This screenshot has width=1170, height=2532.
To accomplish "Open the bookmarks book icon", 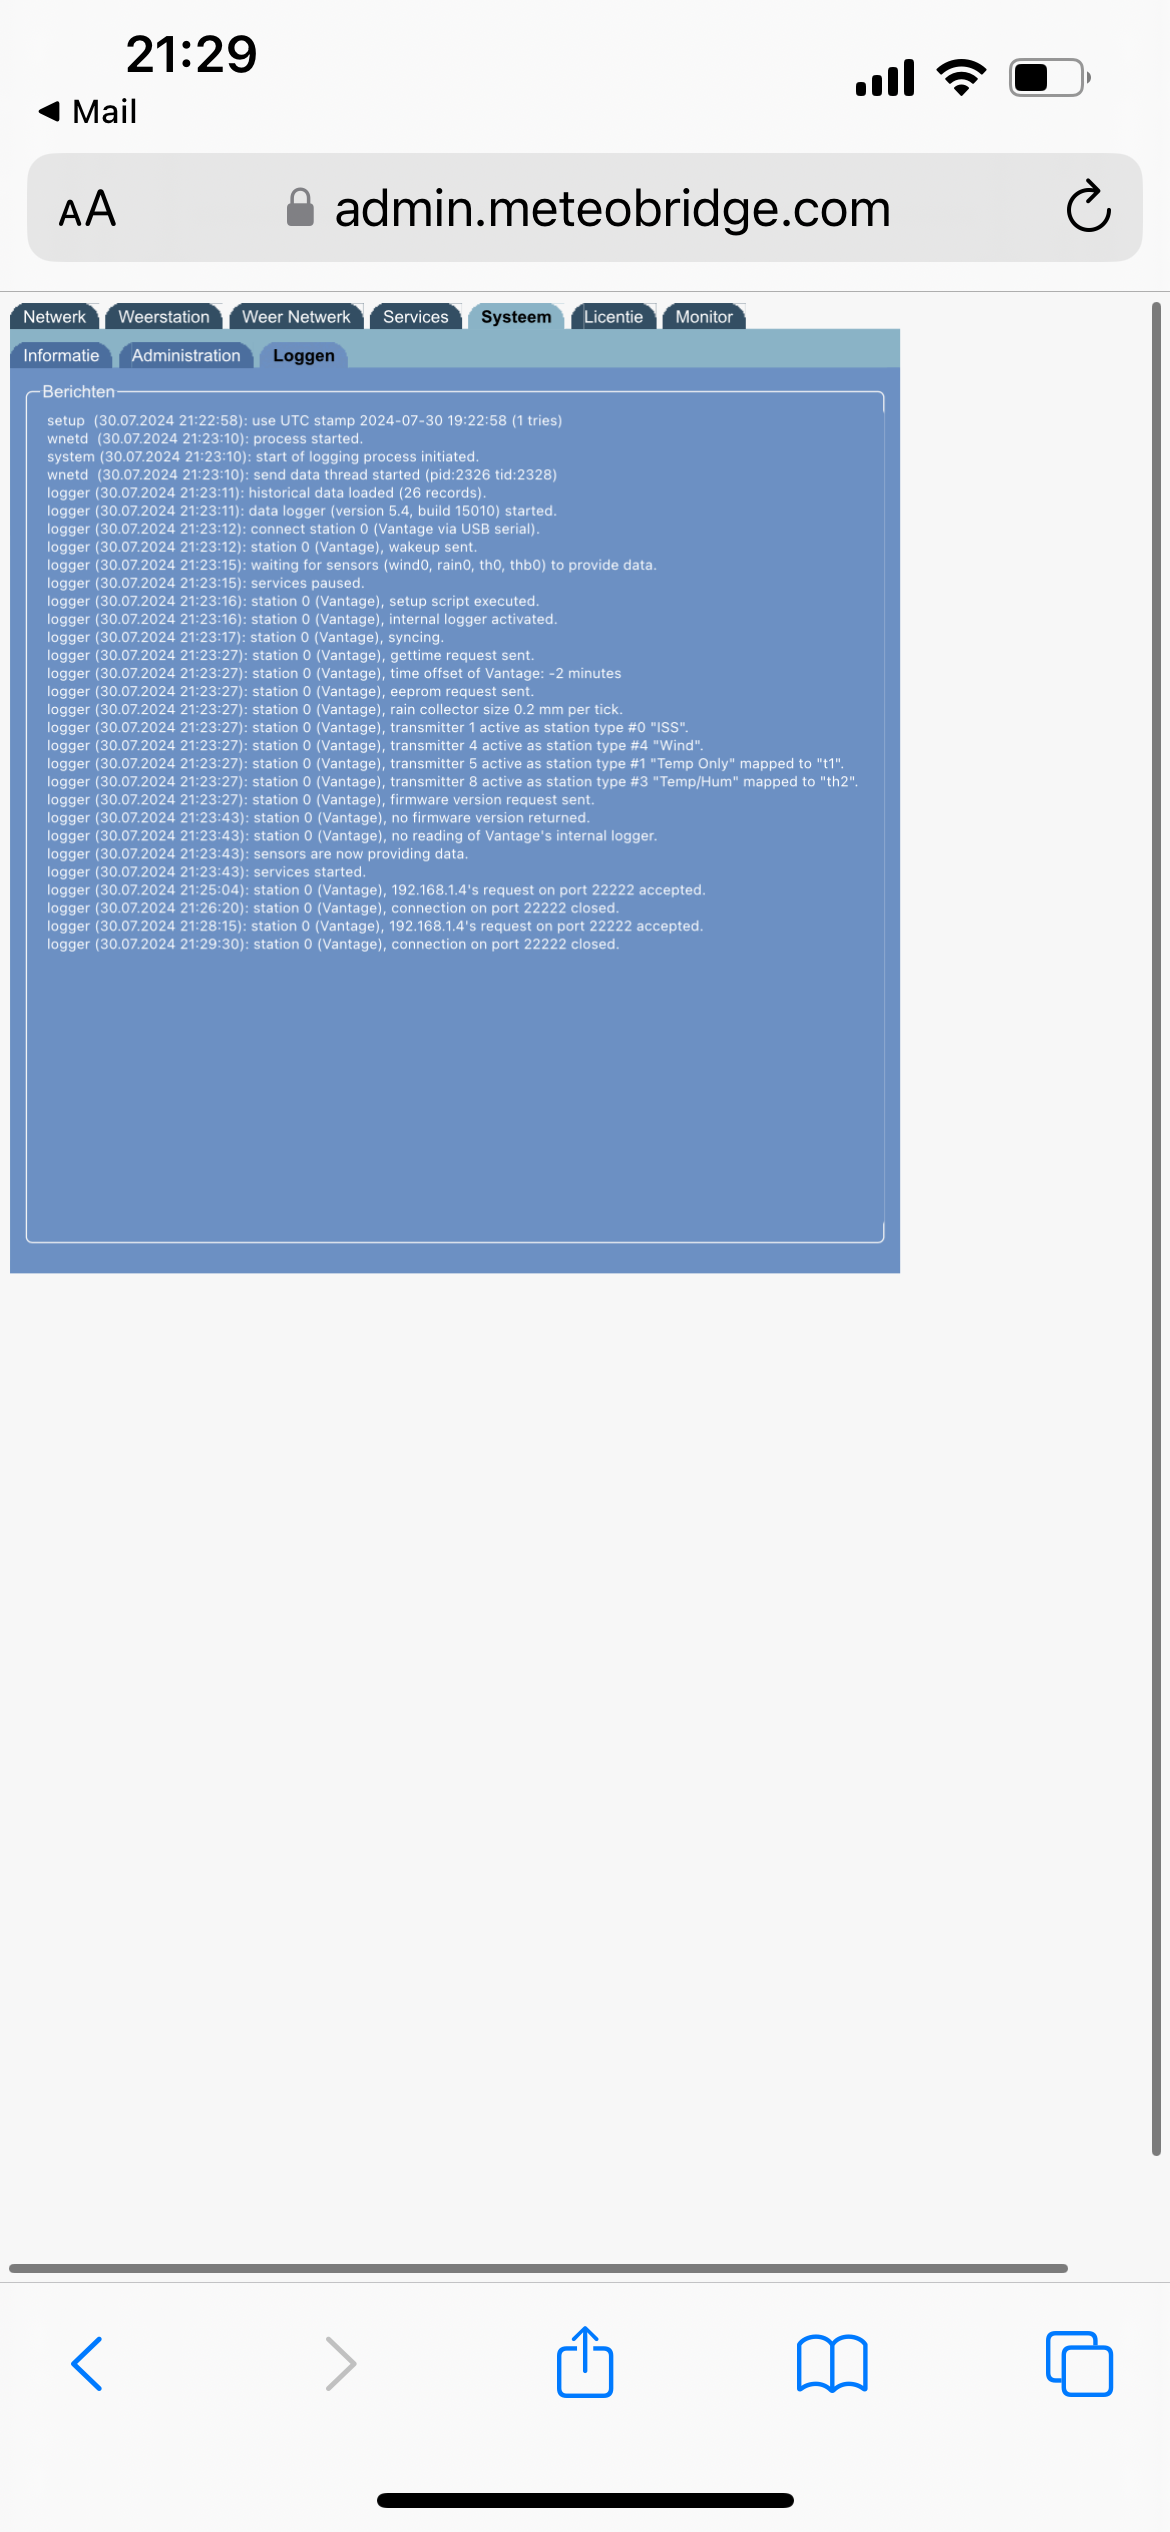I will [x=832, y=2364].
